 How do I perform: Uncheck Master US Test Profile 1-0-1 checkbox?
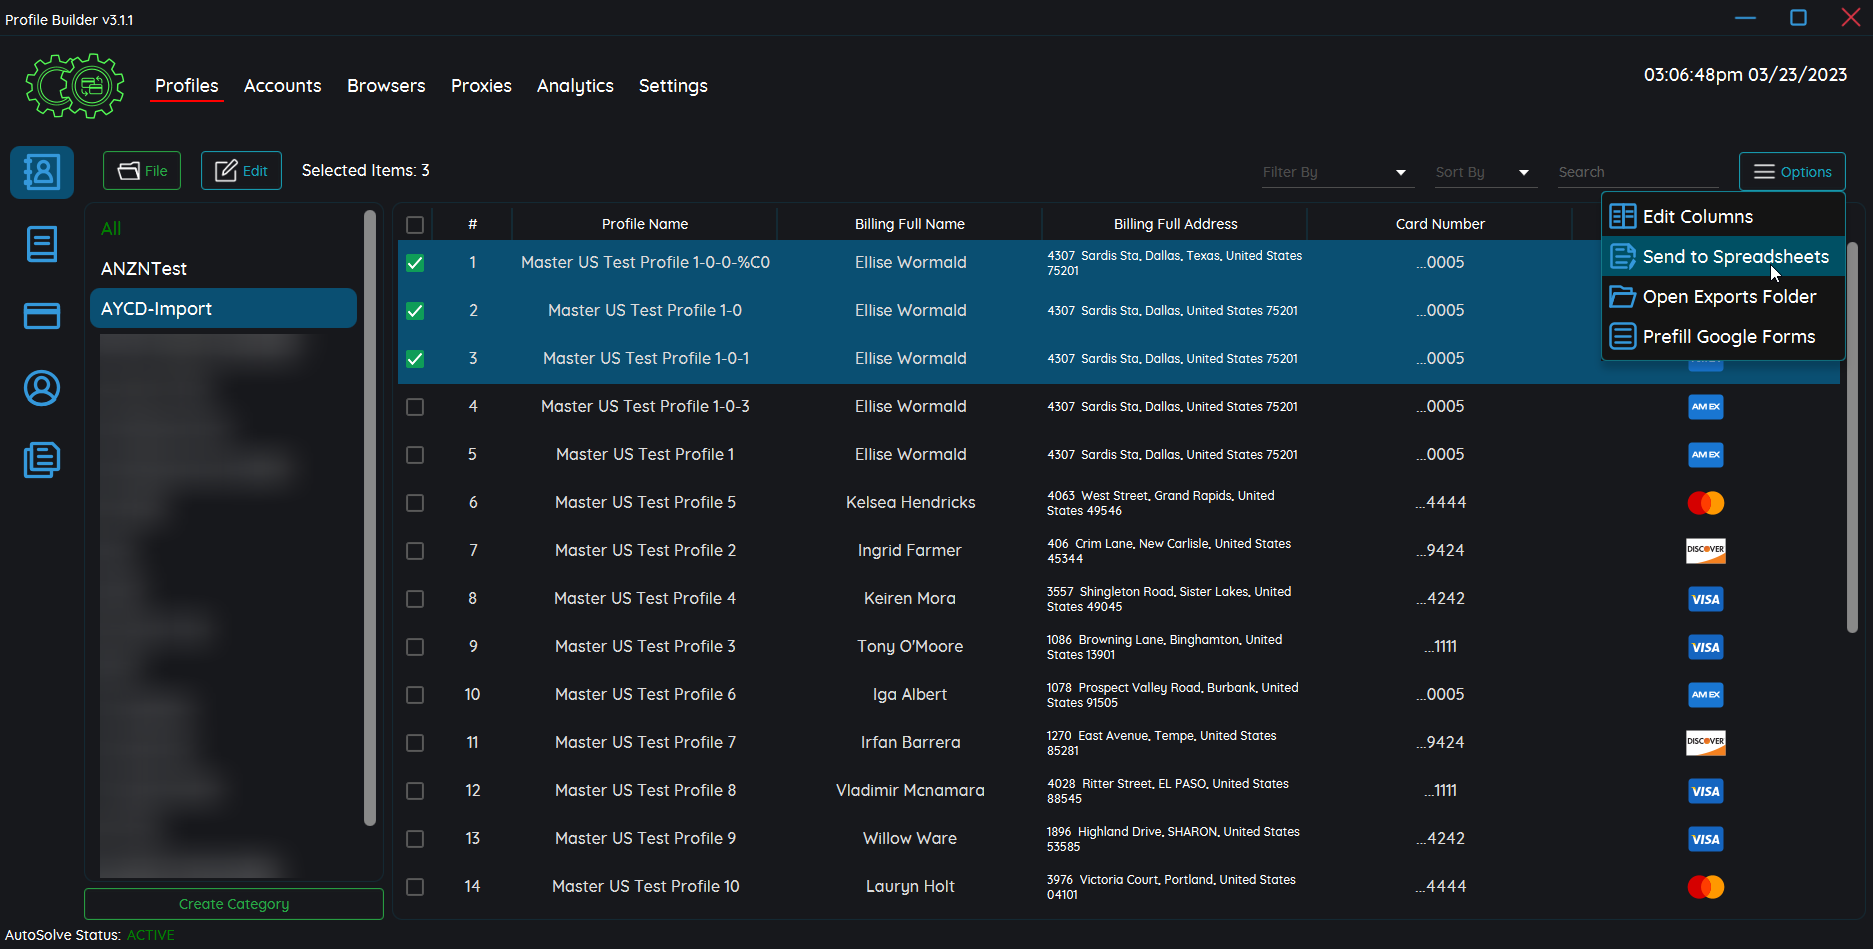(415, 359)
